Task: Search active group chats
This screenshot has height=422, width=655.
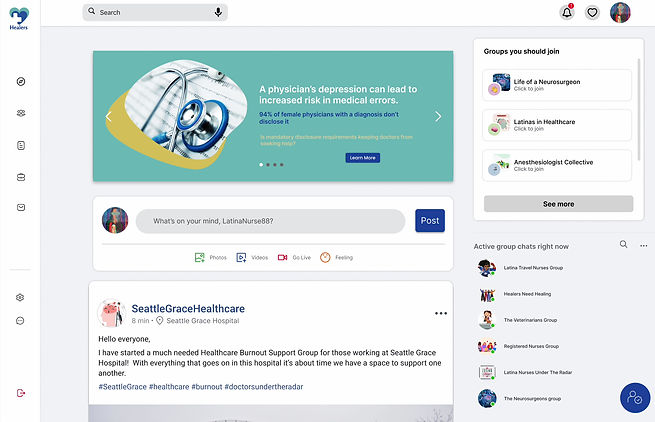Action: pyautogui.click(x=623, y=244)
